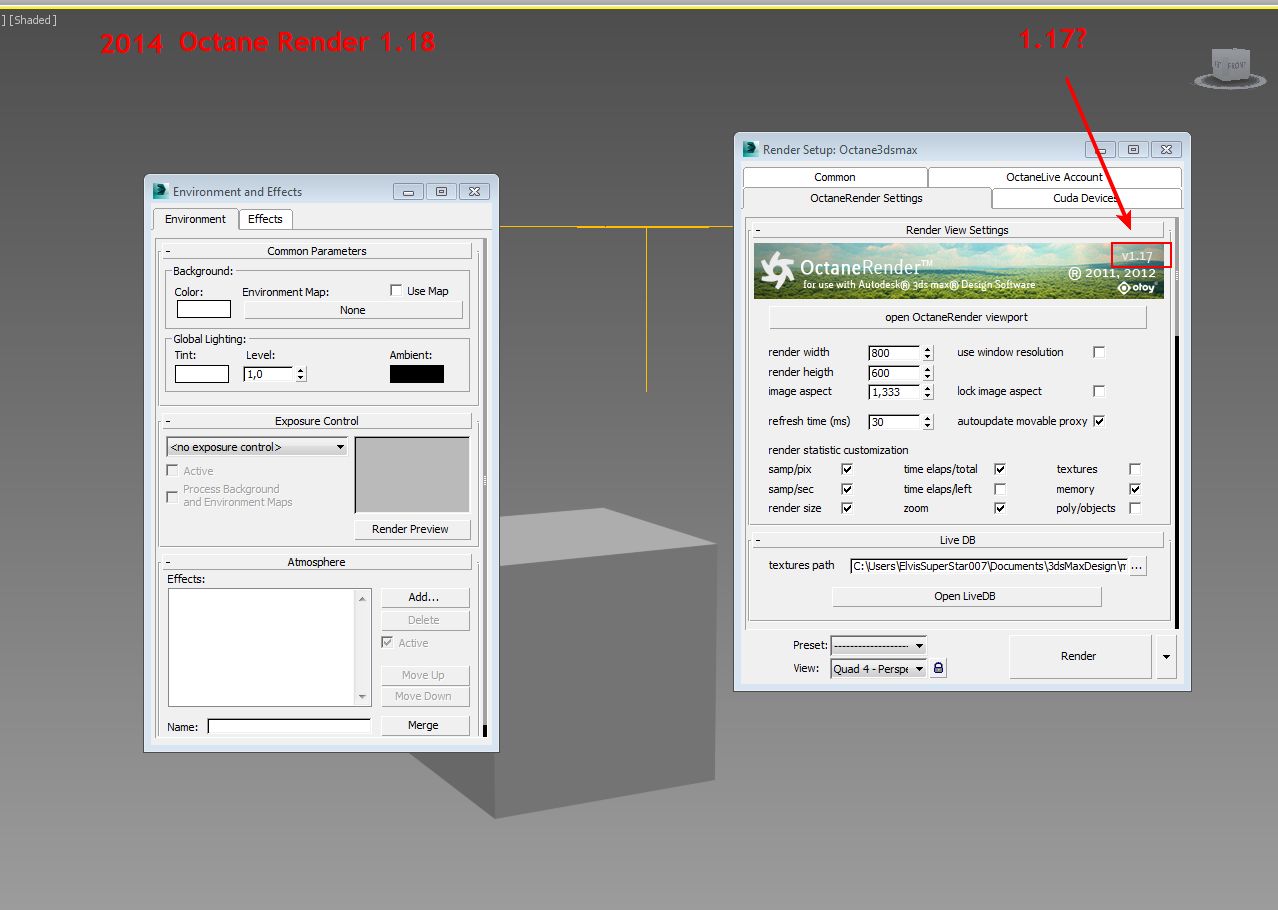Click the image aspect spinner

pos(927,392)
